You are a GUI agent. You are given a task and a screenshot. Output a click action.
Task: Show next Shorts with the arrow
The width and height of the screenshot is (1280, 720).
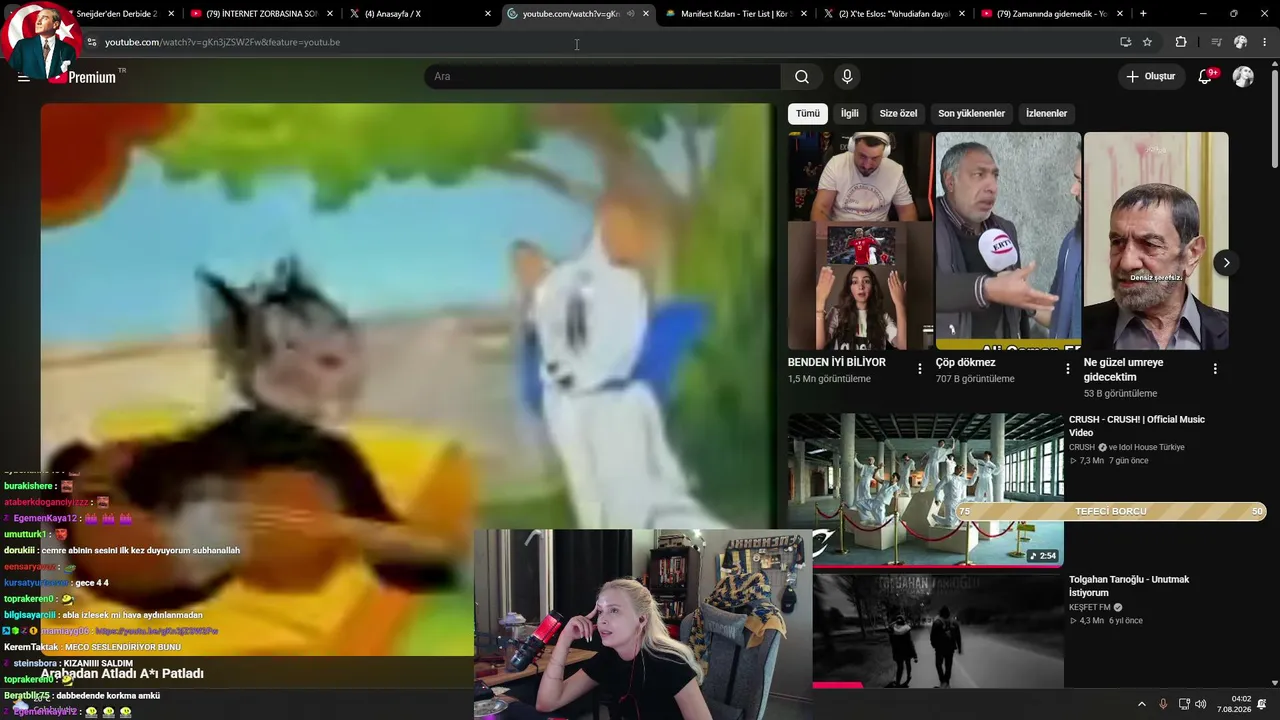point(1226,263)
